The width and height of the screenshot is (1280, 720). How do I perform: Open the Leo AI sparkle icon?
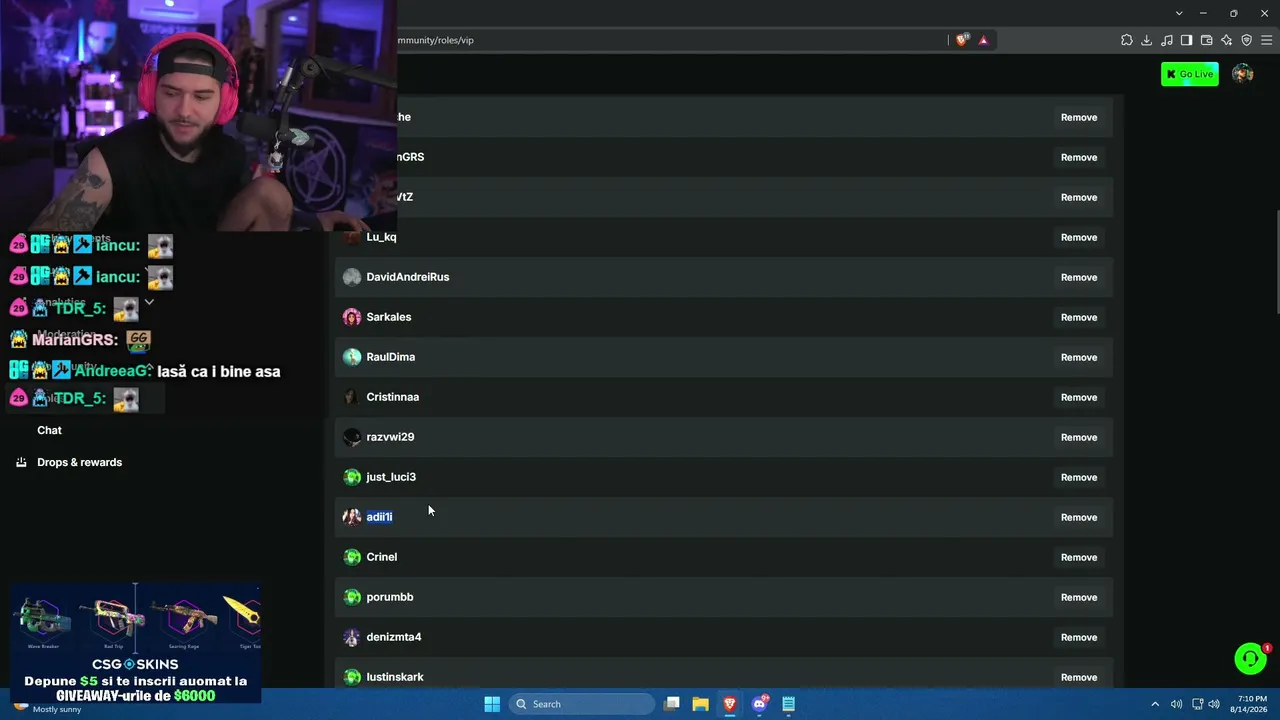tap(1227, 40)
